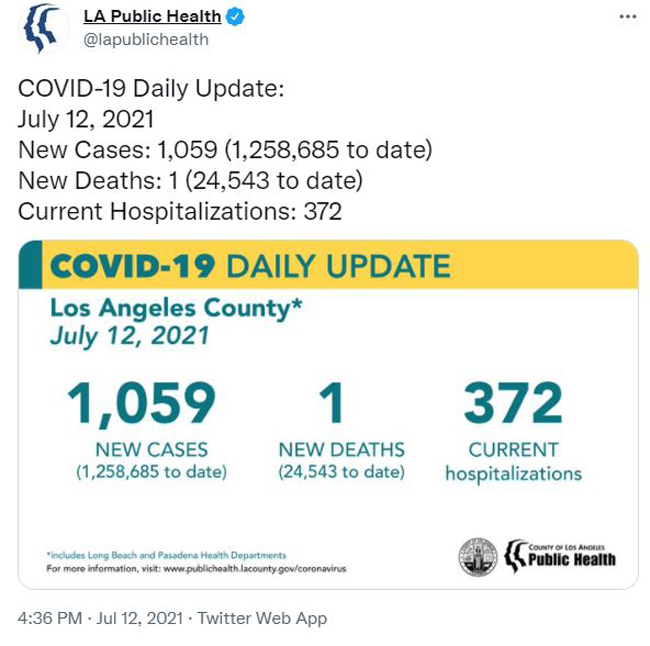
Task: Click the Jul 12, 2021 date link
Action: click(x=139, y=618)
